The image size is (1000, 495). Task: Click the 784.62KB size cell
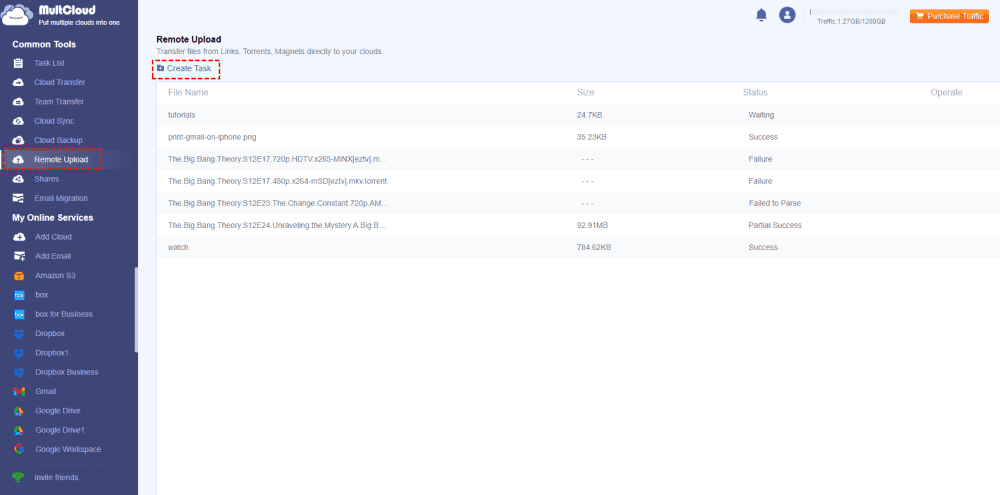(594, 247)
